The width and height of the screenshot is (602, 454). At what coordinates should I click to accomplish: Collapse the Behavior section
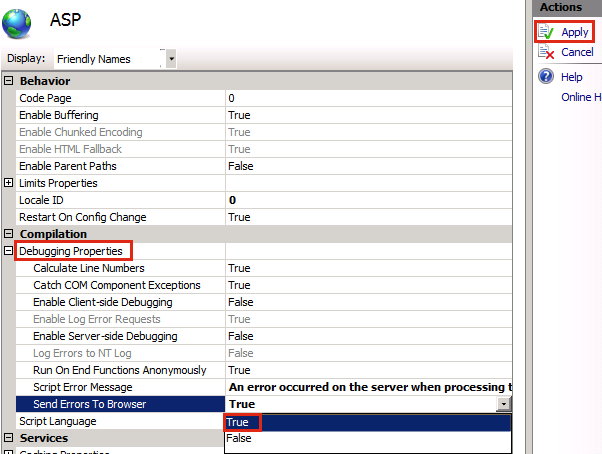8,81
